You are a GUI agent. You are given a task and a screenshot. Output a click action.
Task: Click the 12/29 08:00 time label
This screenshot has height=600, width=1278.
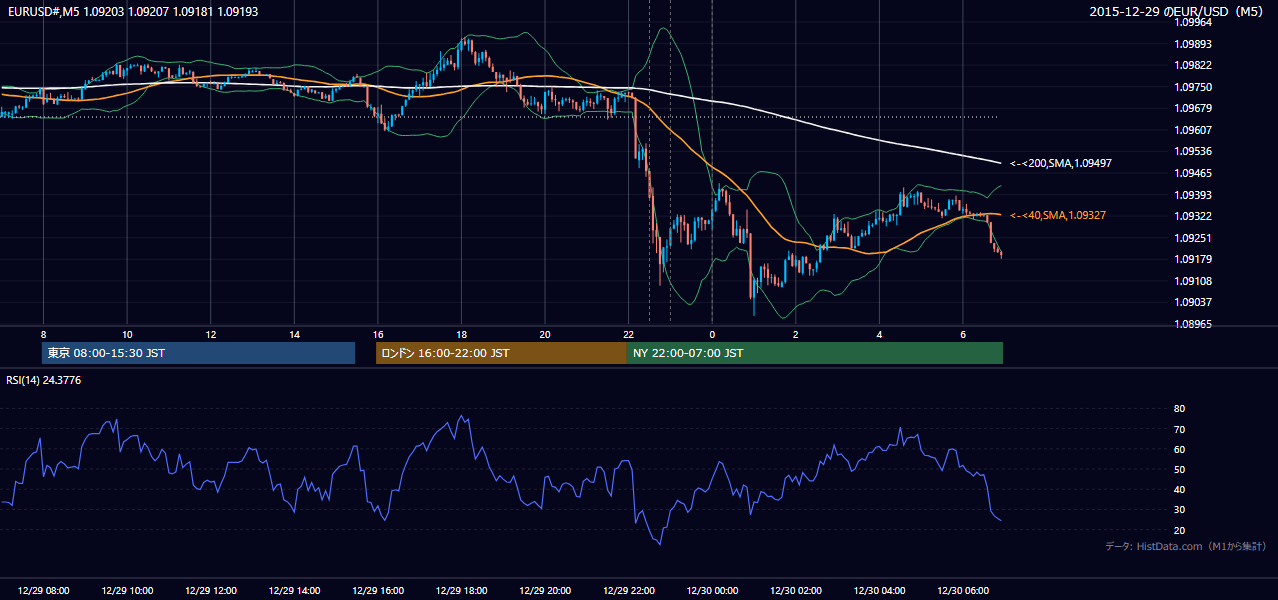(44, 591)
